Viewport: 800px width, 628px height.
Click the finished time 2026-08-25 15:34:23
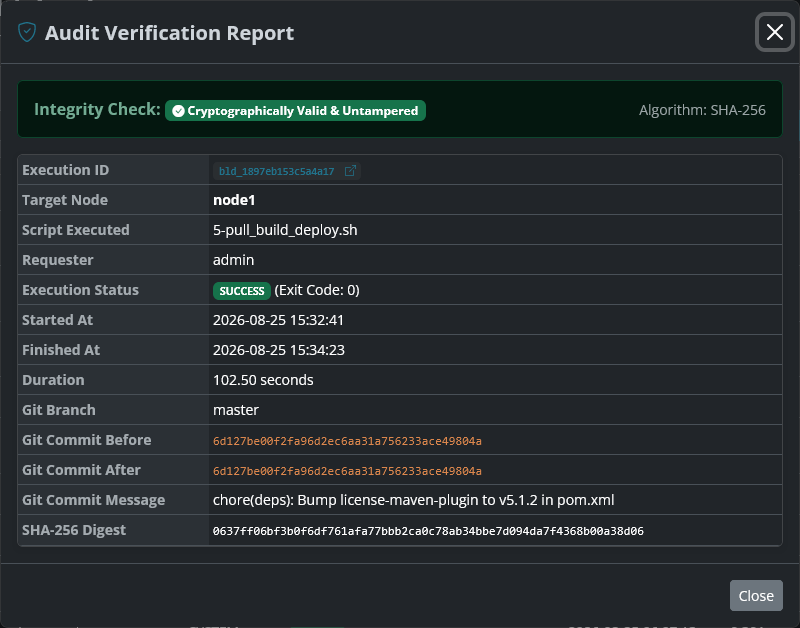tap(279, 350)
